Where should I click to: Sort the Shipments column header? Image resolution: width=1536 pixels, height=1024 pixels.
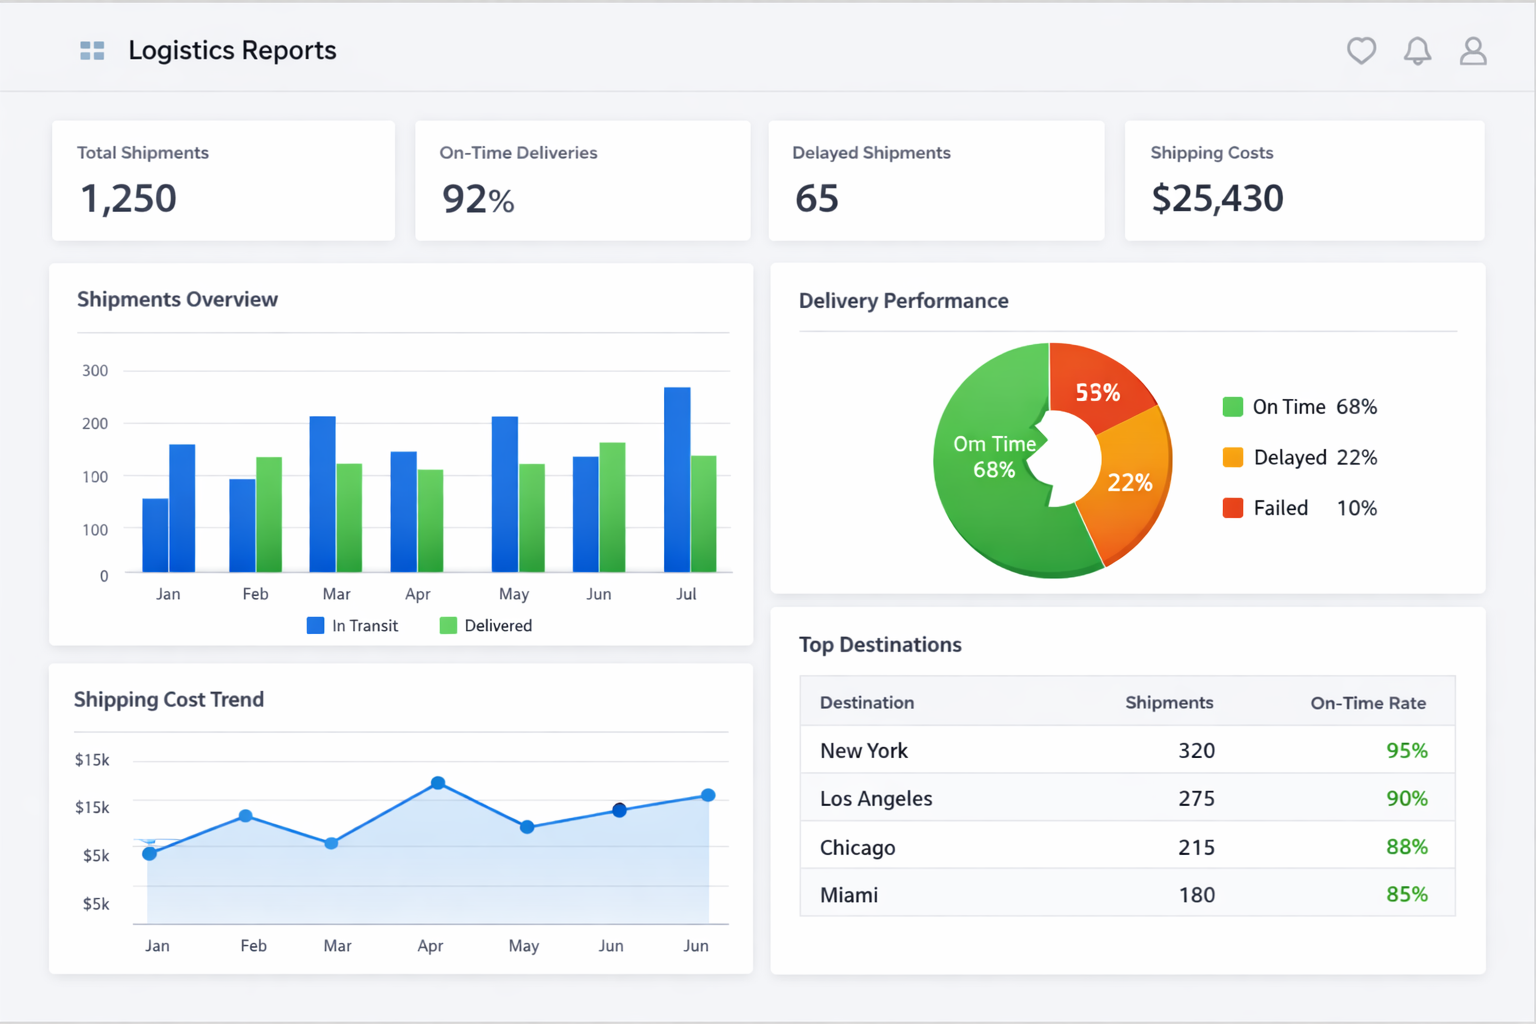(1168, 702)
